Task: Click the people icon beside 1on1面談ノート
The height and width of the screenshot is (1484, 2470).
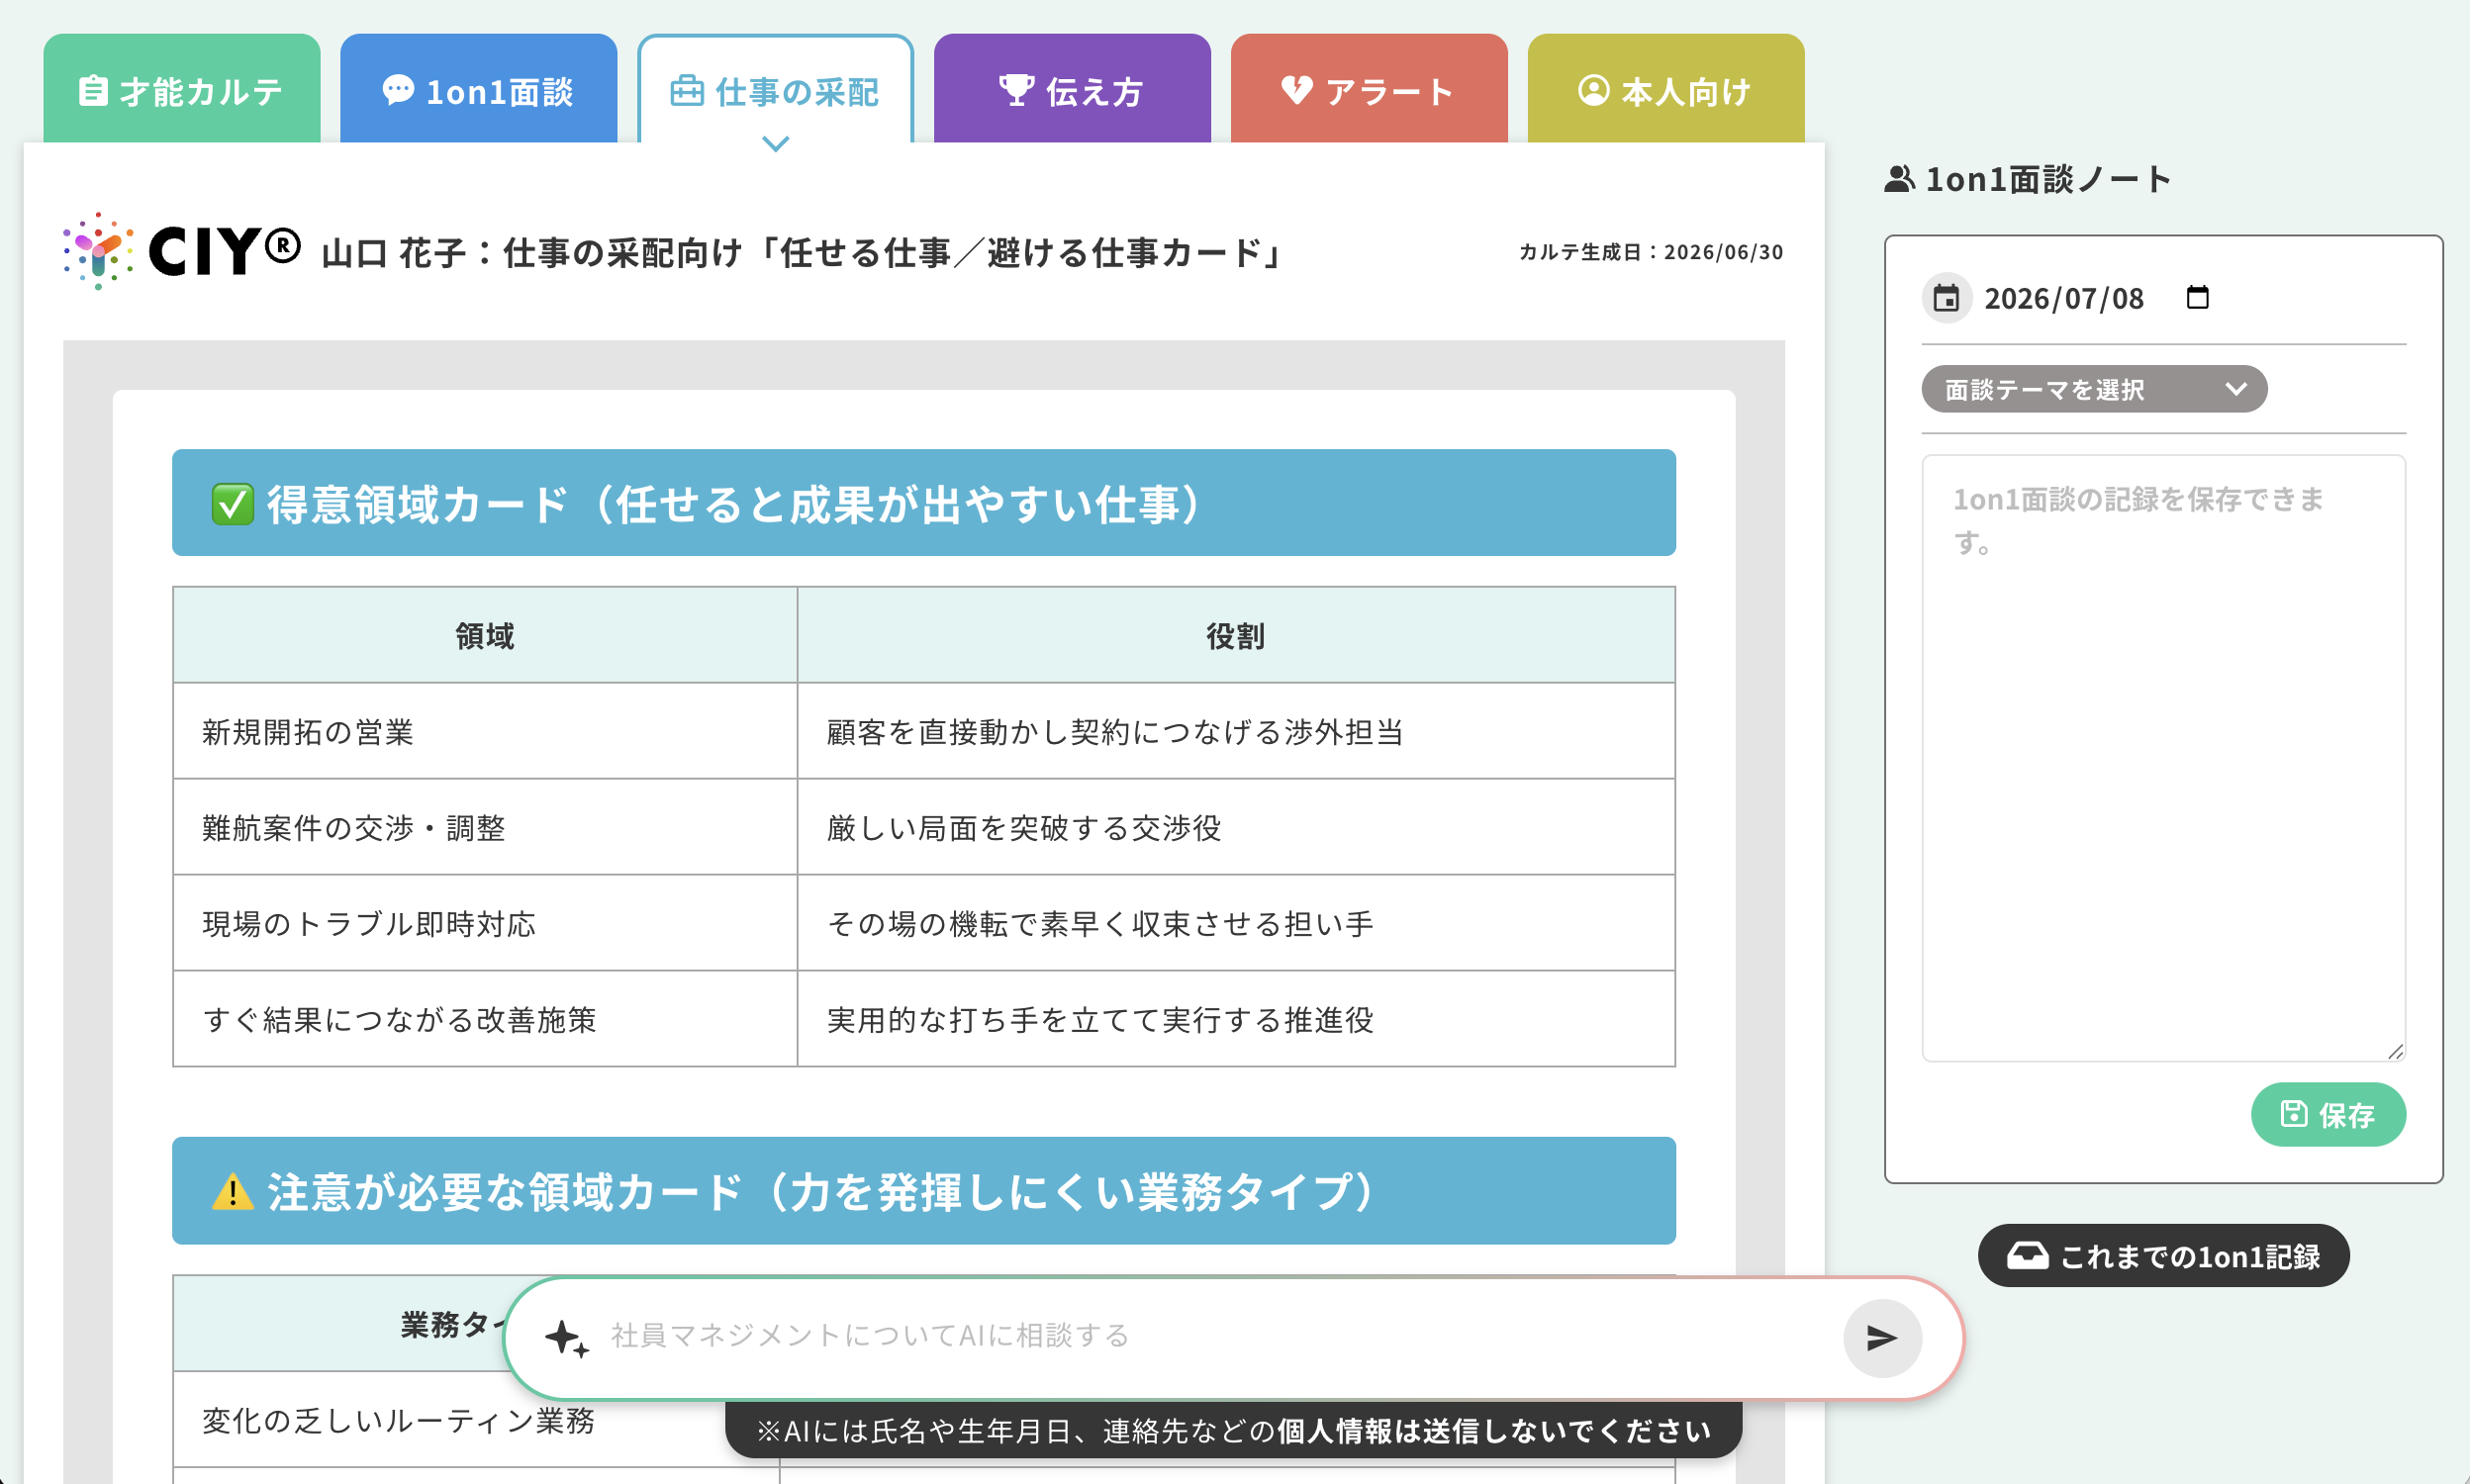Action: (1899, 179)
